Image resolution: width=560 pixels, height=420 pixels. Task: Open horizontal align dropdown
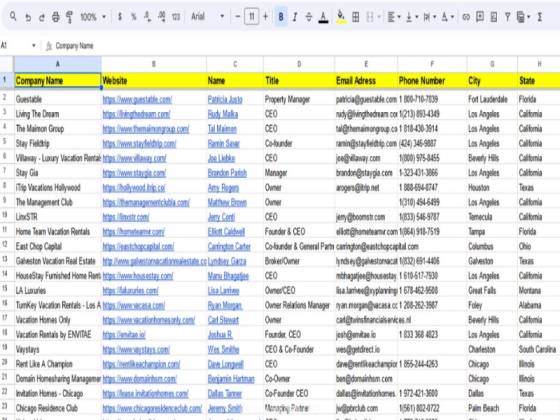(x=394, y=17)
